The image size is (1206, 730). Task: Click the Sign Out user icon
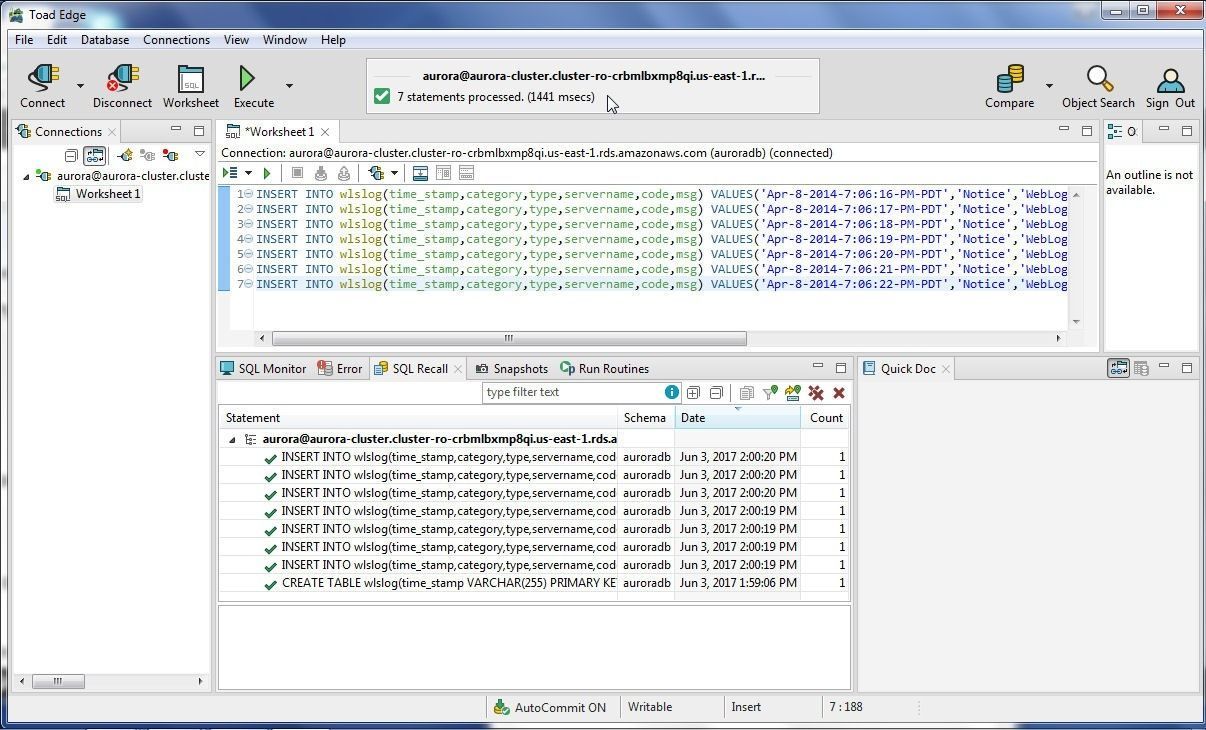[x=1170, y=80]
